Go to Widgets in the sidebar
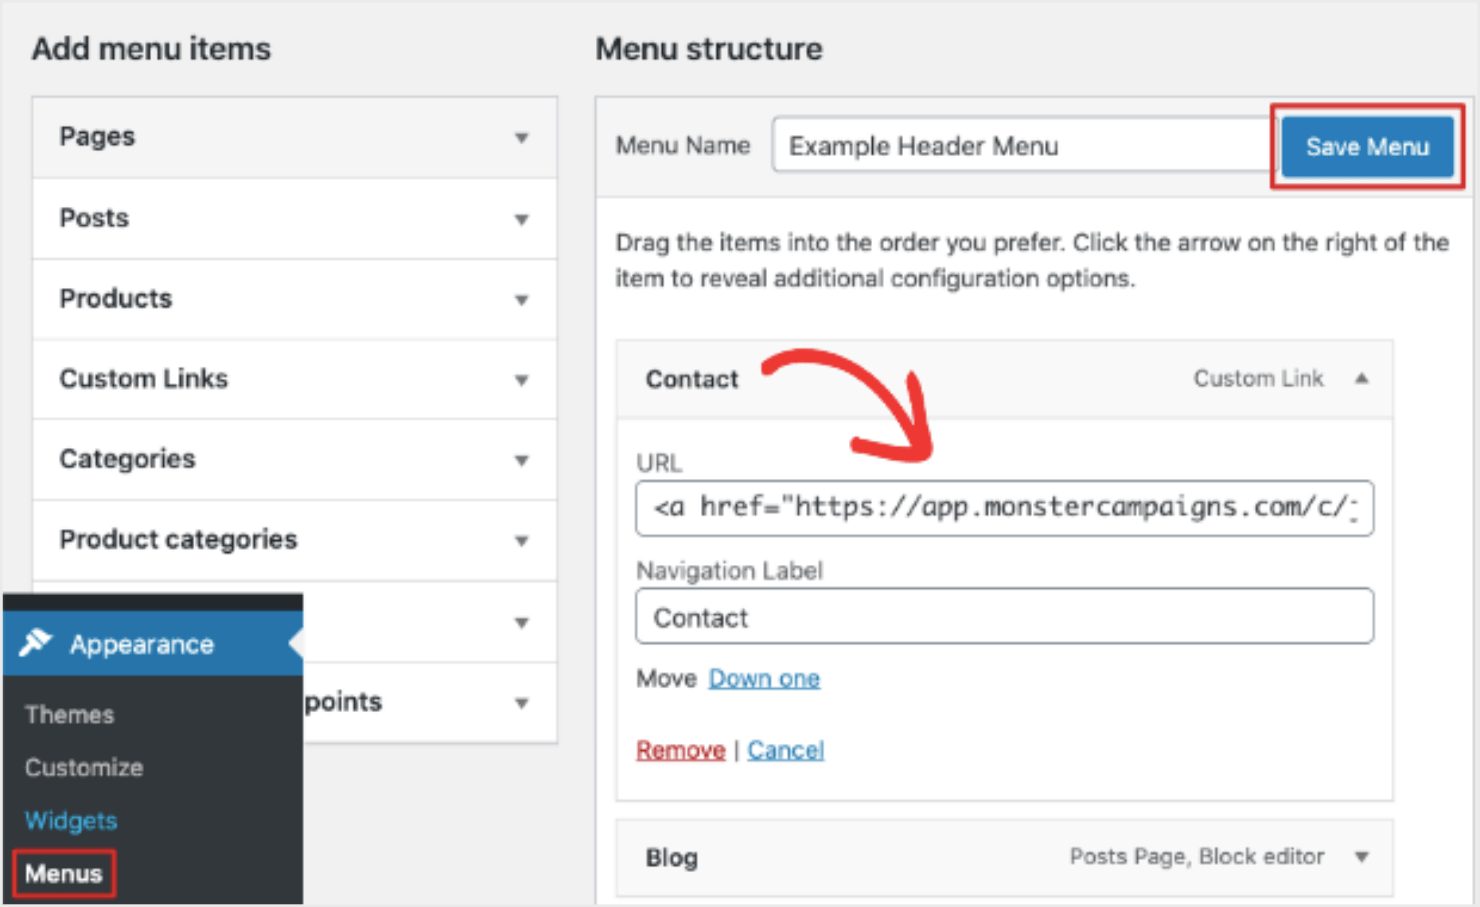 pyautogui.click(x=71, y=821)
